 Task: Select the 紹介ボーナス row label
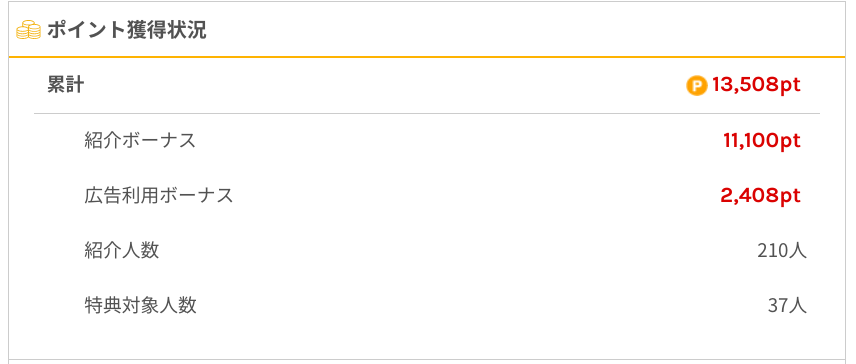pos(140,141)
